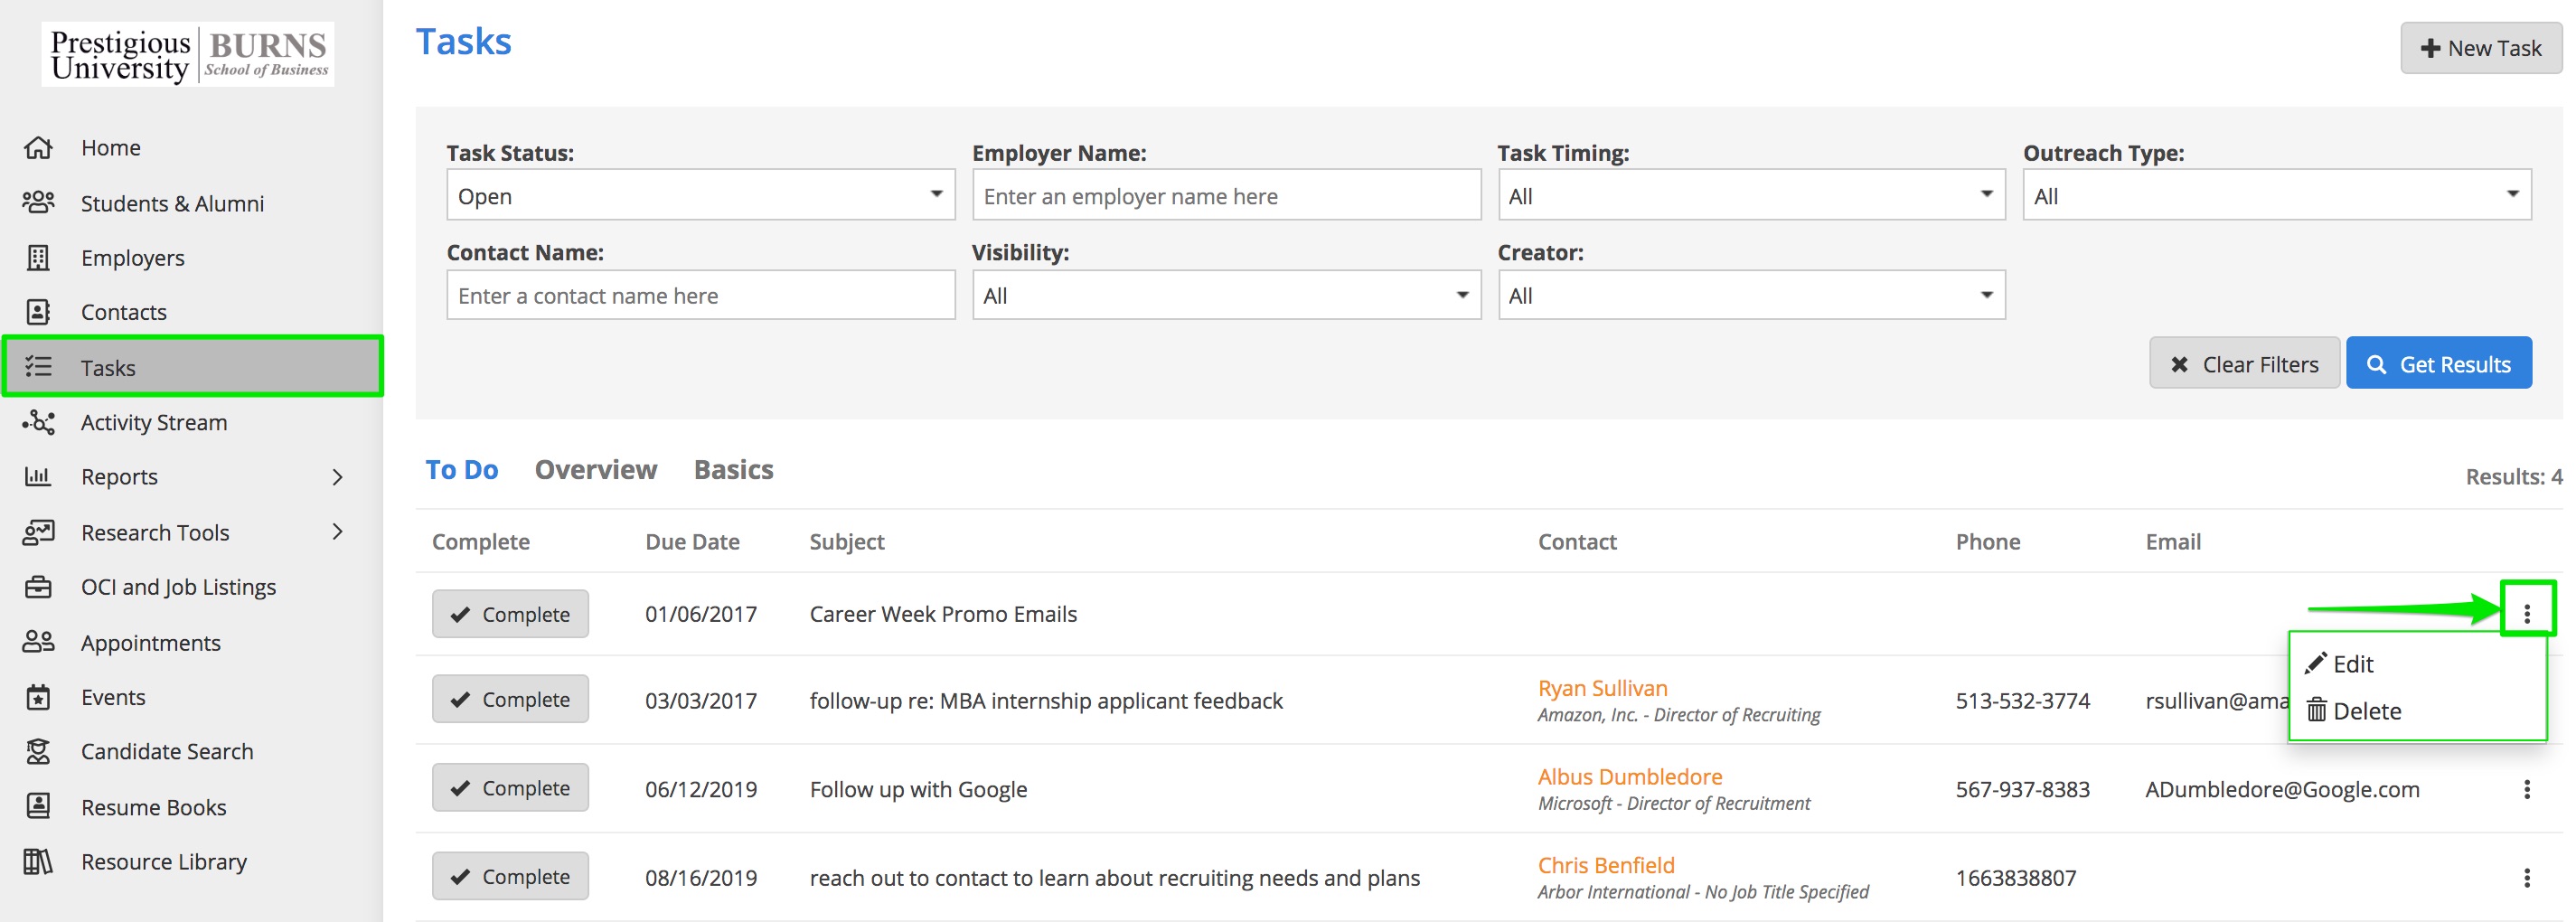The width and height of the screenshot is (2576, 922).
Task: Click the New Task button
Action: coord(2480,48)
